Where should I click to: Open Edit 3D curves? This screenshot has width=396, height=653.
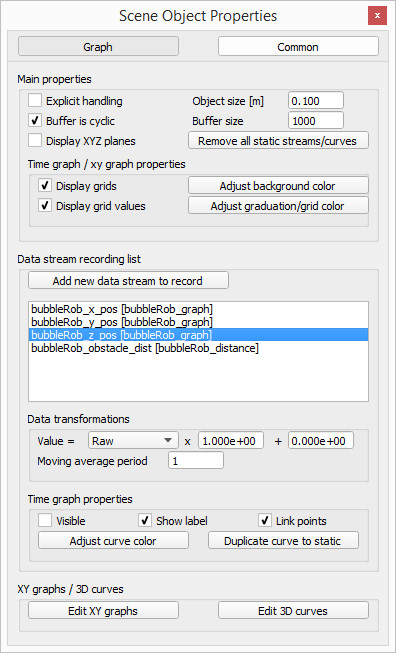pos(293,611)
